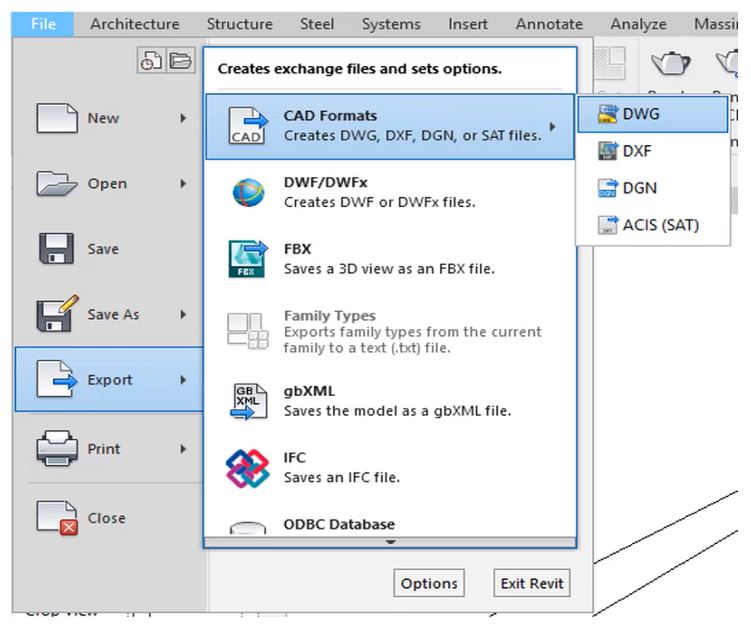Click the FBX file icon
The width and height of the screenshot is (751, 630).
[x=247, y=259]
